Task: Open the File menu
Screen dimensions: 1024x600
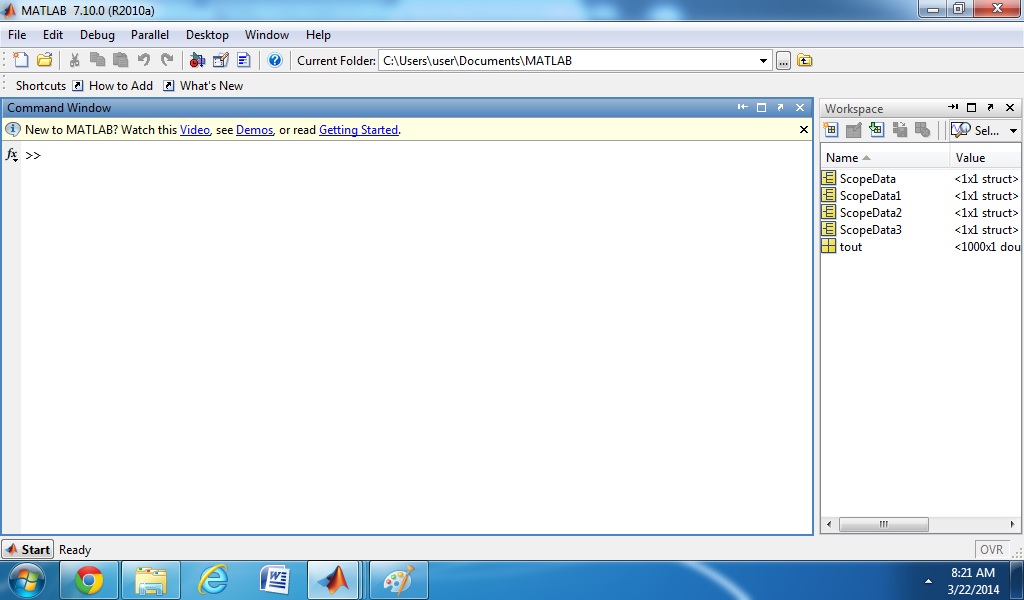Action: coord(17,35)
